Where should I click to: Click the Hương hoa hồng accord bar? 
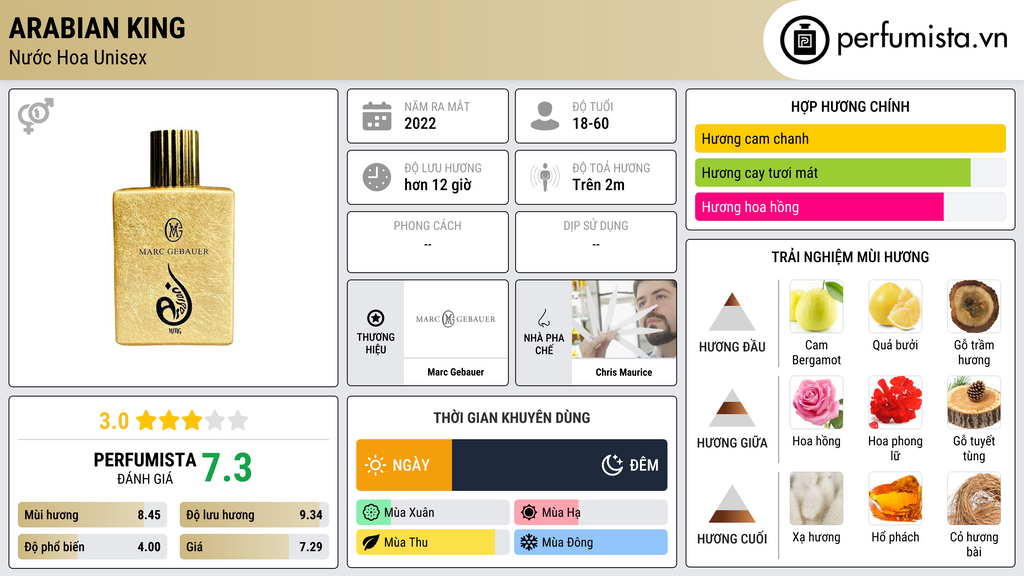(x=850, y=206)
